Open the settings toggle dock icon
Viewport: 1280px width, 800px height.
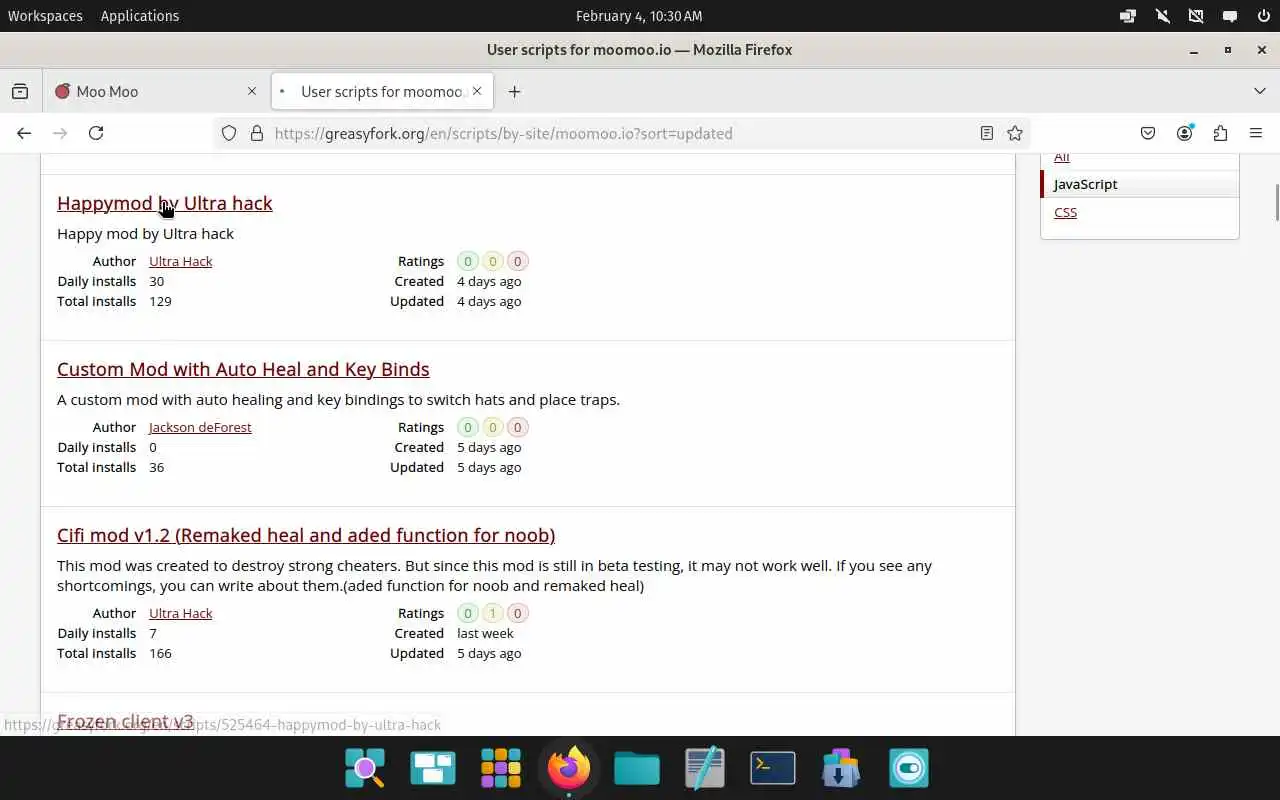pos(909,768)
